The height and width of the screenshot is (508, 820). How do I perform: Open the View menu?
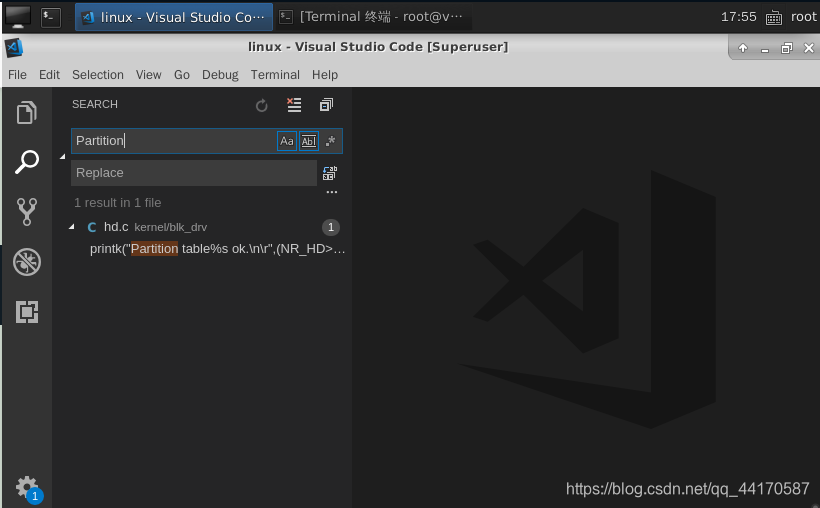[x=149, y=75]
